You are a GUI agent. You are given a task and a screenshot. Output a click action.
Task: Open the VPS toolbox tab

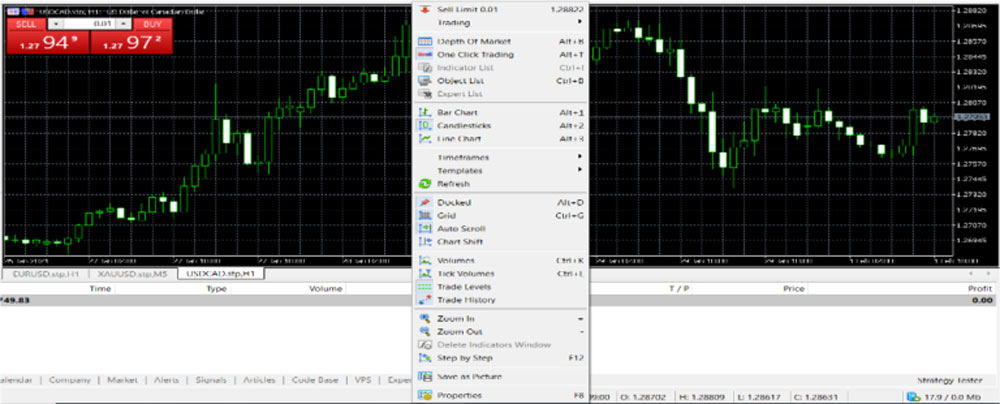pyautogui.click(x=364, y=380)
